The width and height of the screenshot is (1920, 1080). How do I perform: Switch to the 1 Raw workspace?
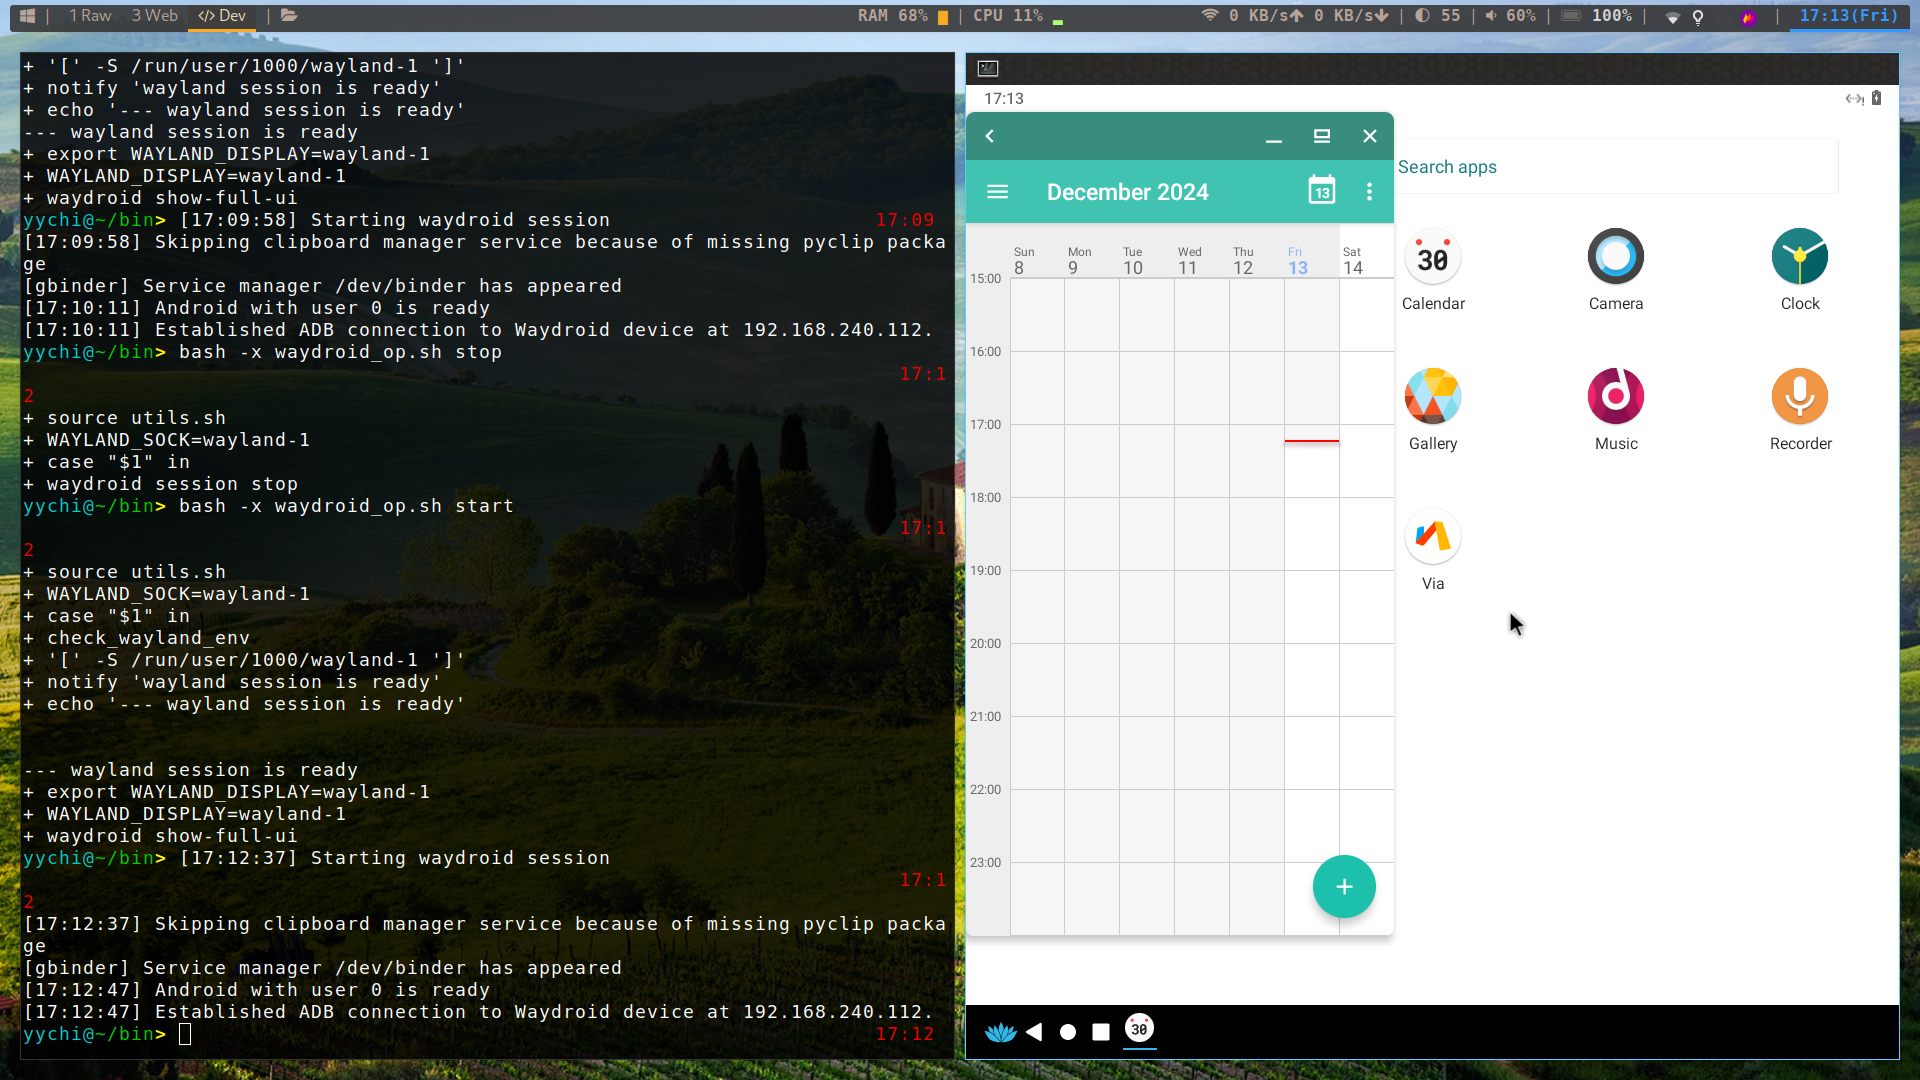point(90,15)
